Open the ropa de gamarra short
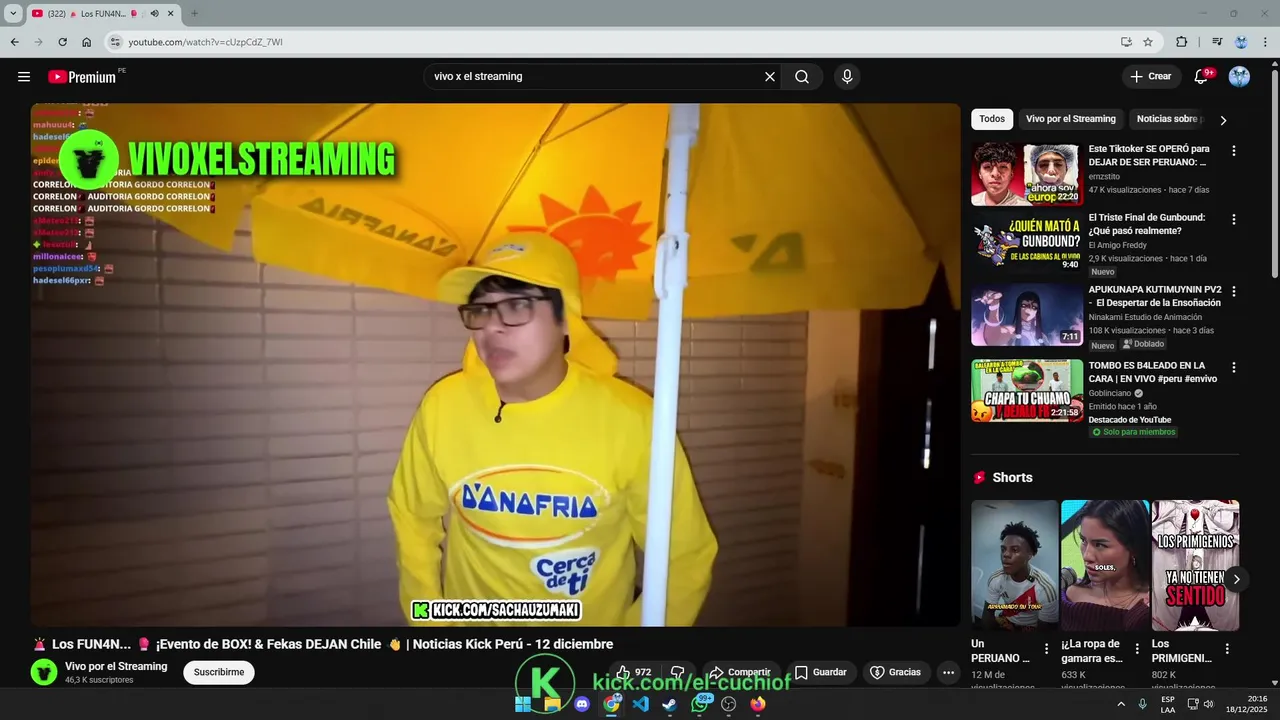This screenshot has width=1280, height=720. pyautogui.click(x=1105, y=566)
